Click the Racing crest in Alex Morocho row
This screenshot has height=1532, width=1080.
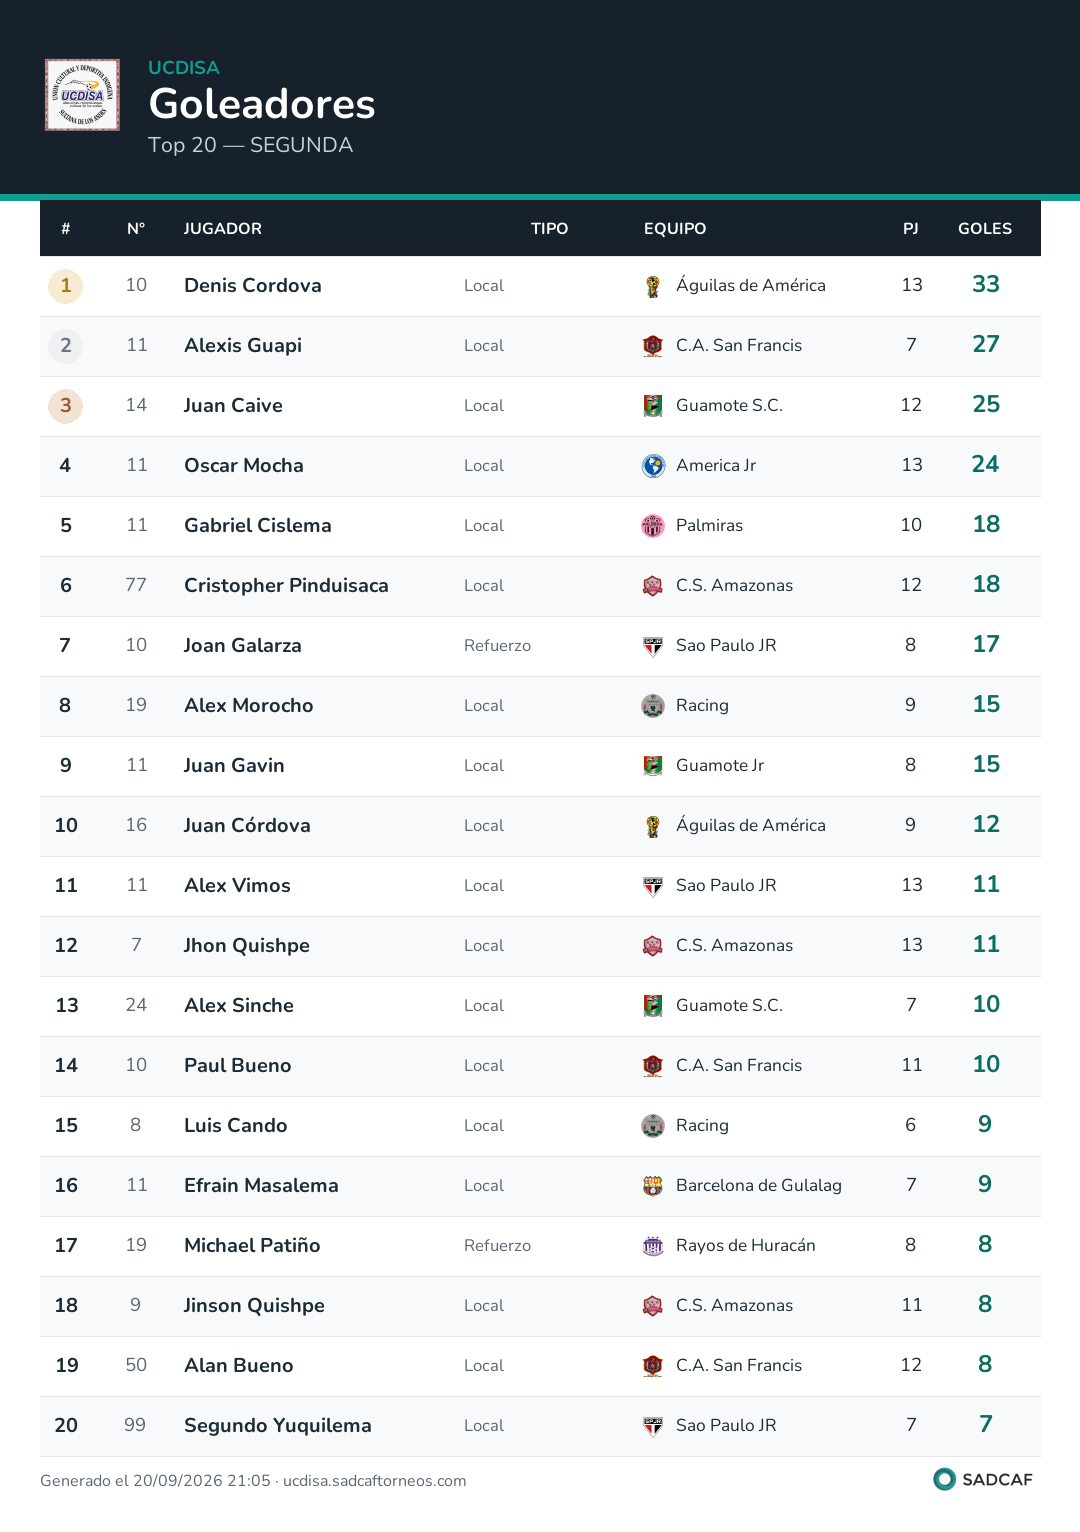click(653, 706)
